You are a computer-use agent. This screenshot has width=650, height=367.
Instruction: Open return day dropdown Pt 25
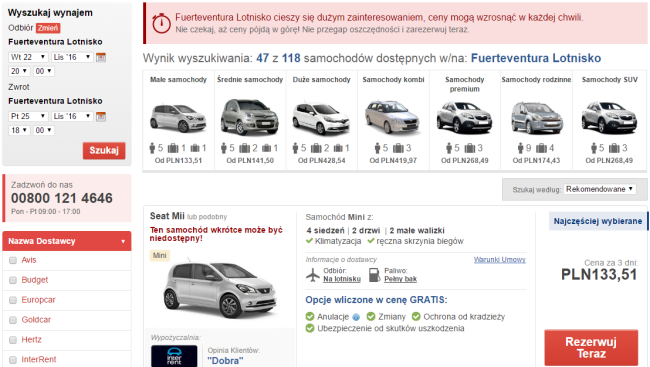pyautogui.click(x=28, y=117)
